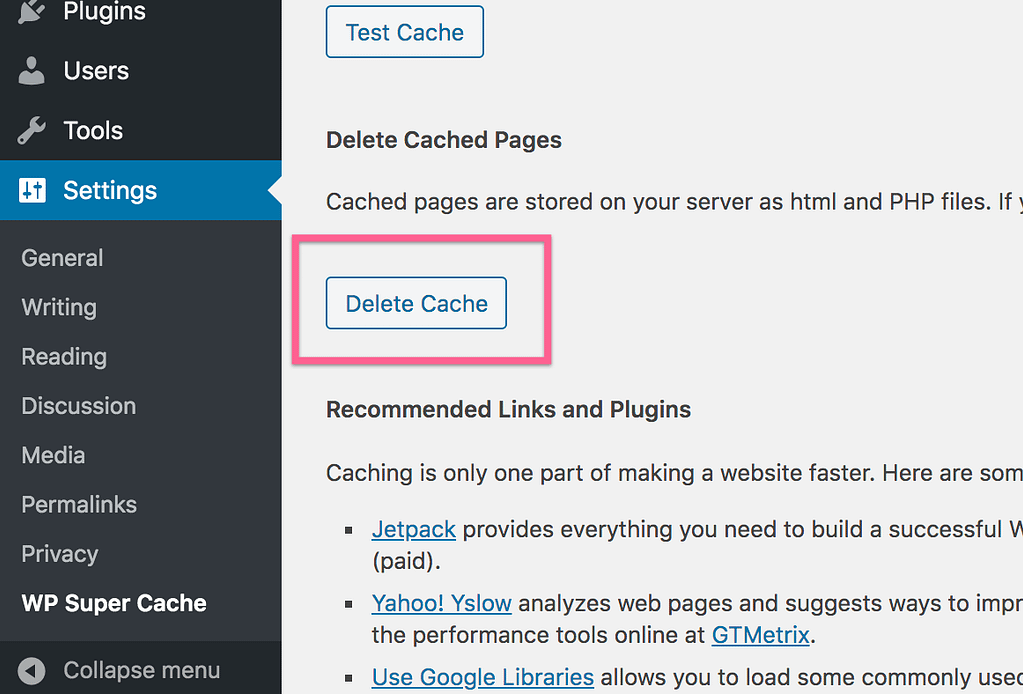Visit the GTMetrix link
The width and height of the screenshot is (1023, 694).
click(x=759, y=634)
